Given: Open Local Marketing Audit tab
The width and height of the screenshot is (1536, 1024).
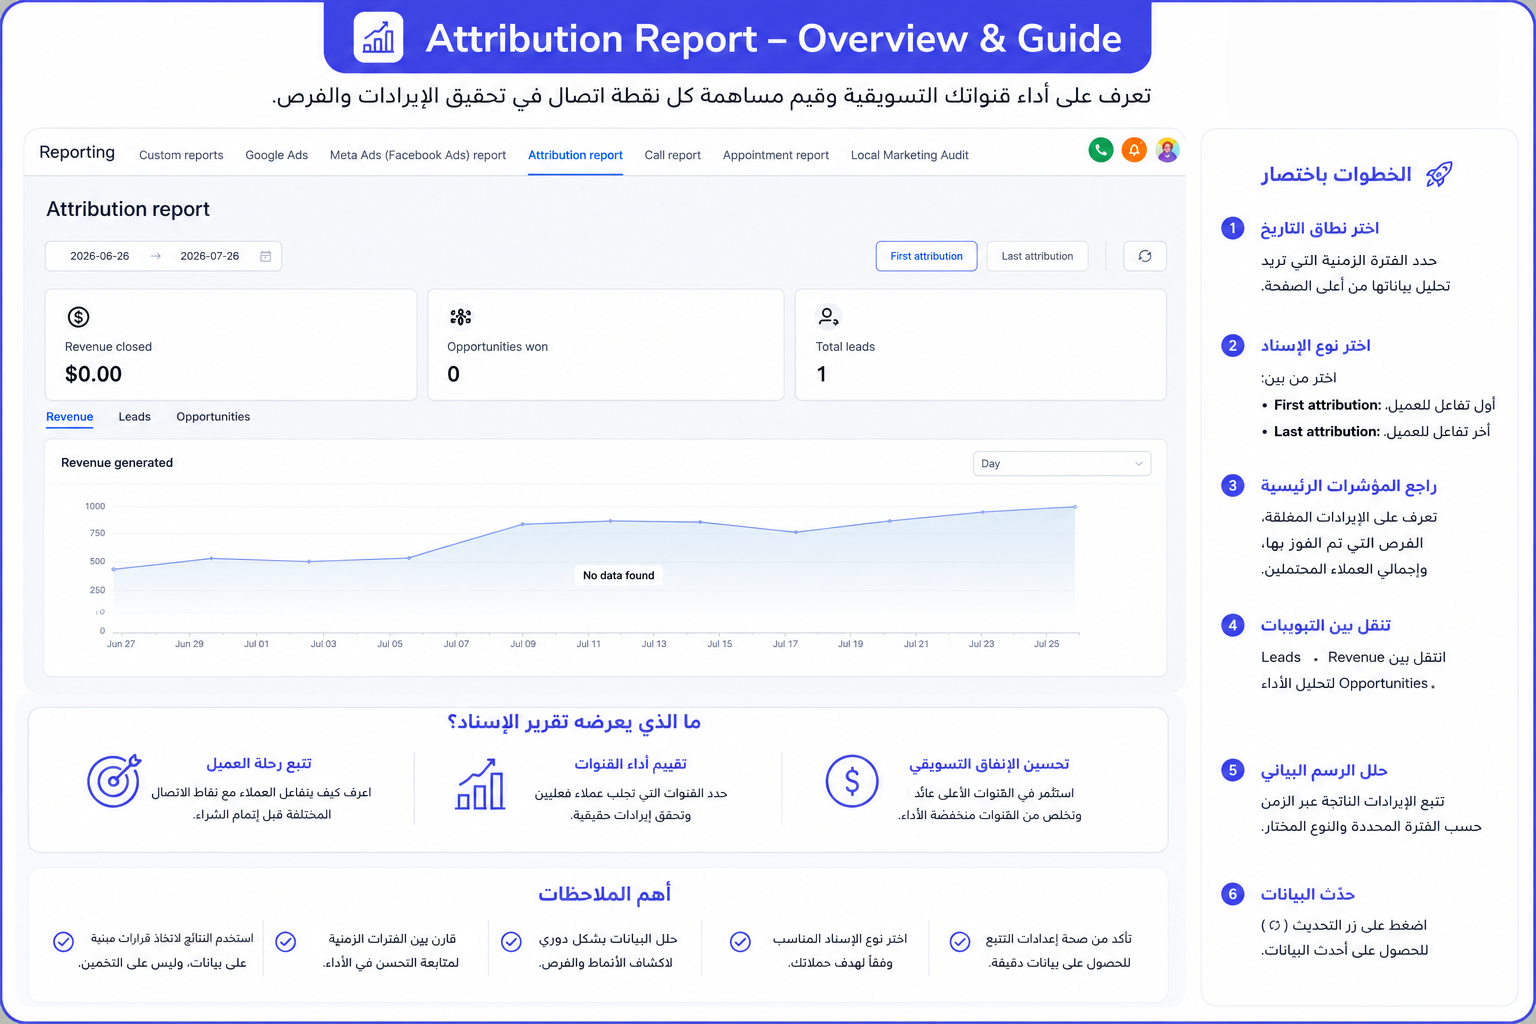Looking at the screenshot, I should point(910,155).
